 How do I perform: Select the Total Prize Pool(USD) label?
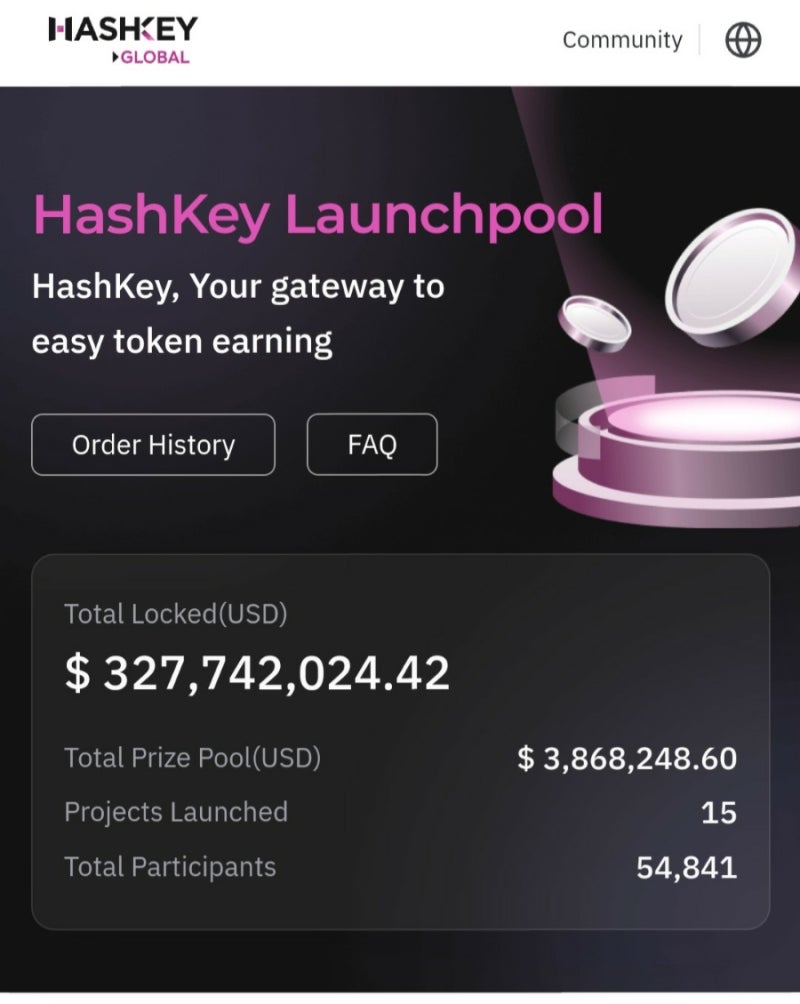pyautogui.click(x=192, y=758)
